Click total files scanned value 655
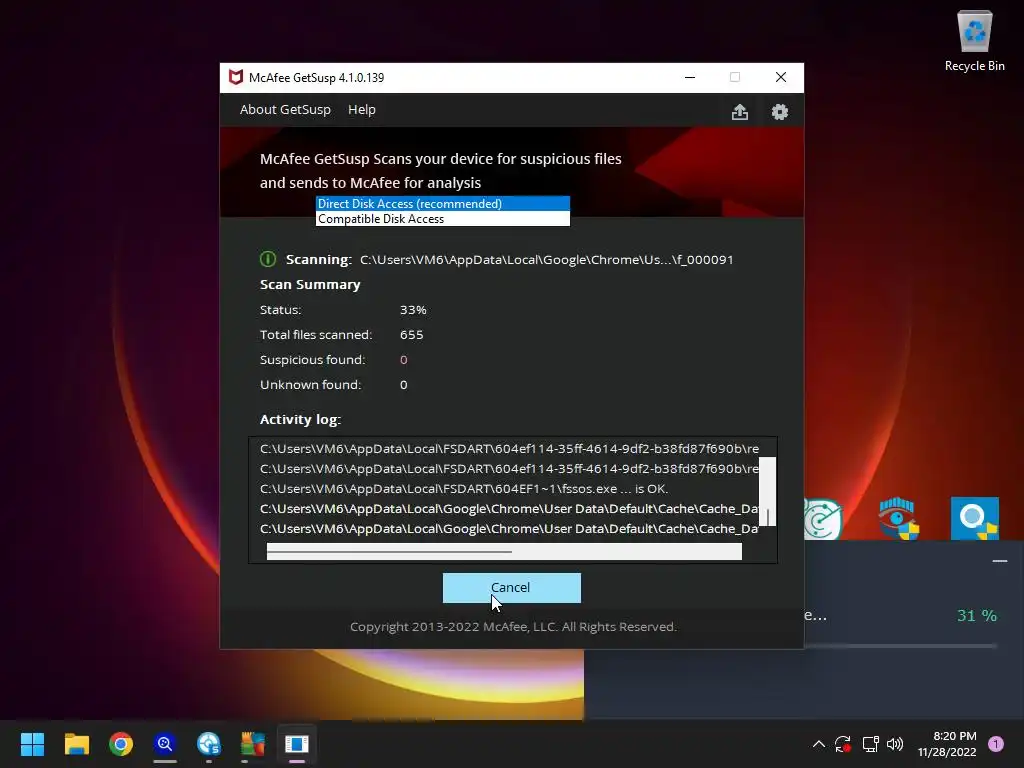 click(x=411, y=334)
